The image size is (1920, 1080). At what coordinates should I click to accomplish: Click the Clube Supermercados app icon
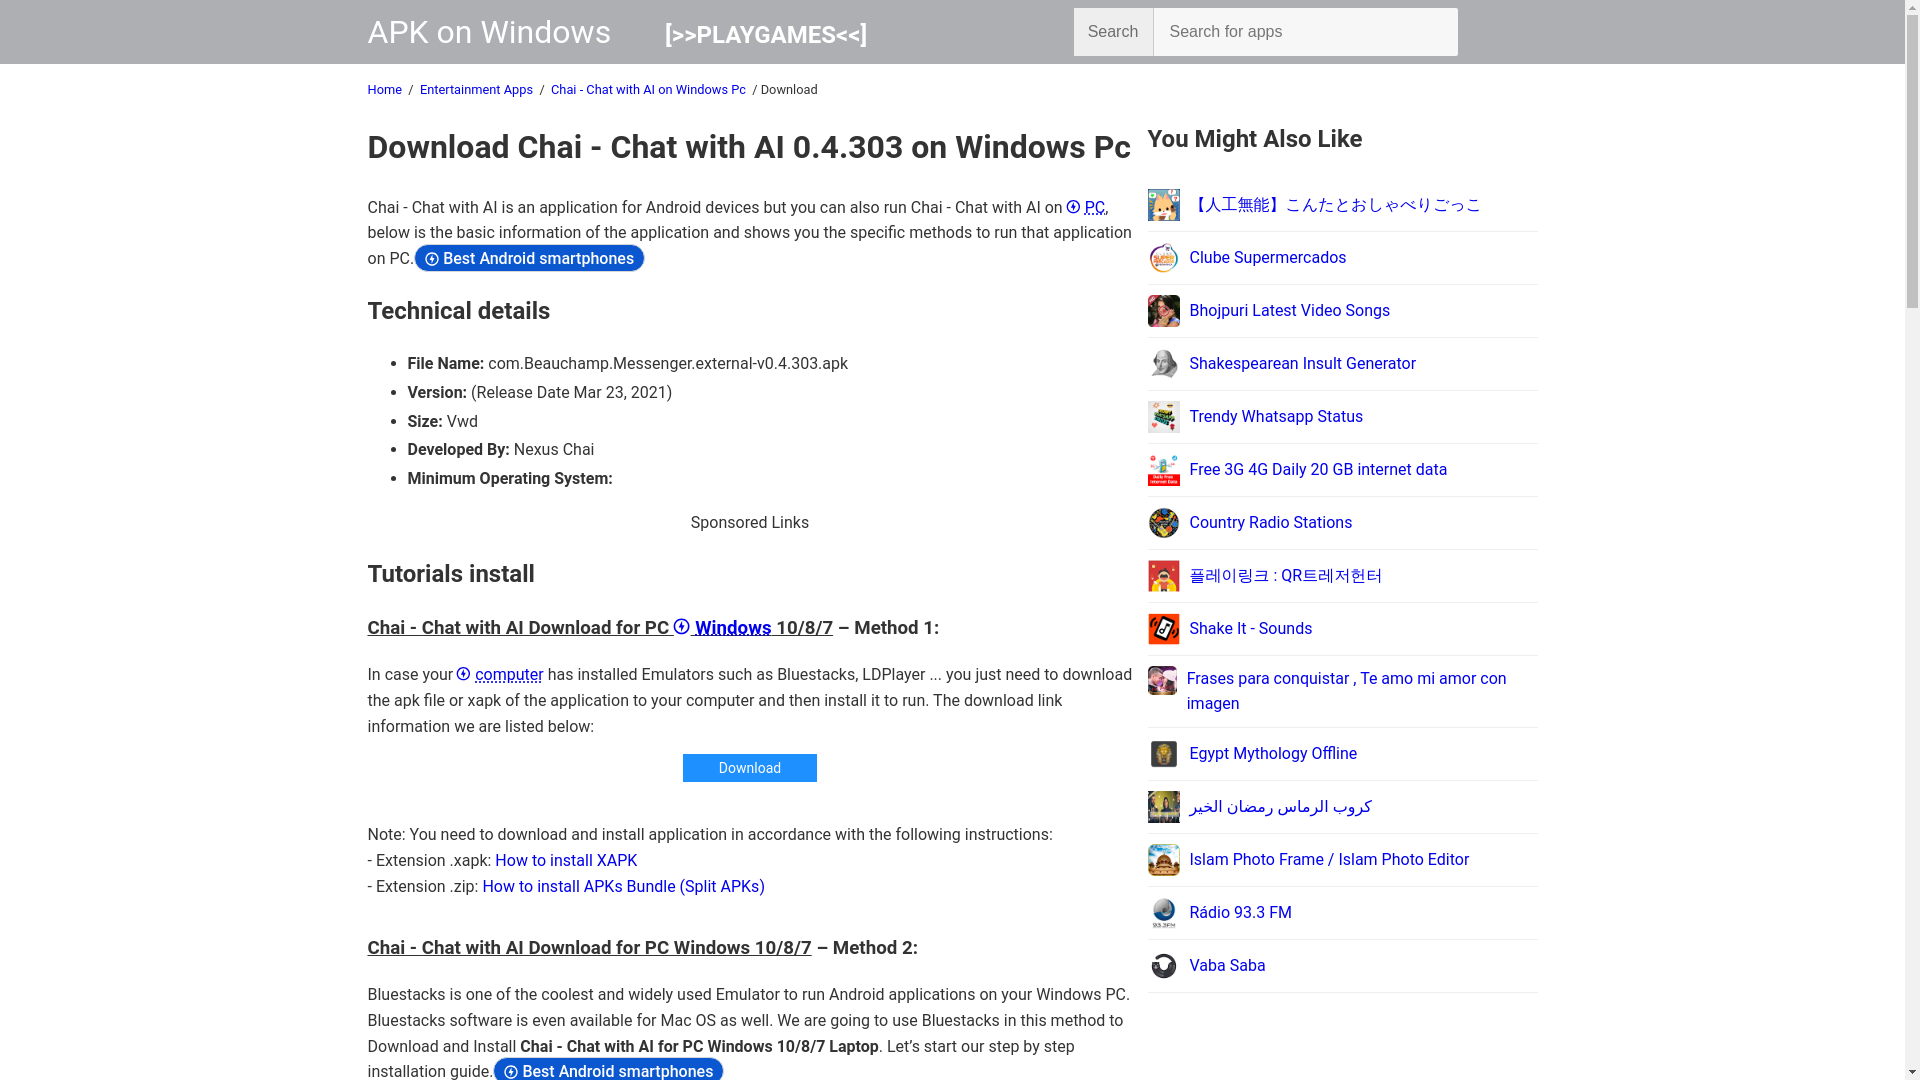(1163, 258)
